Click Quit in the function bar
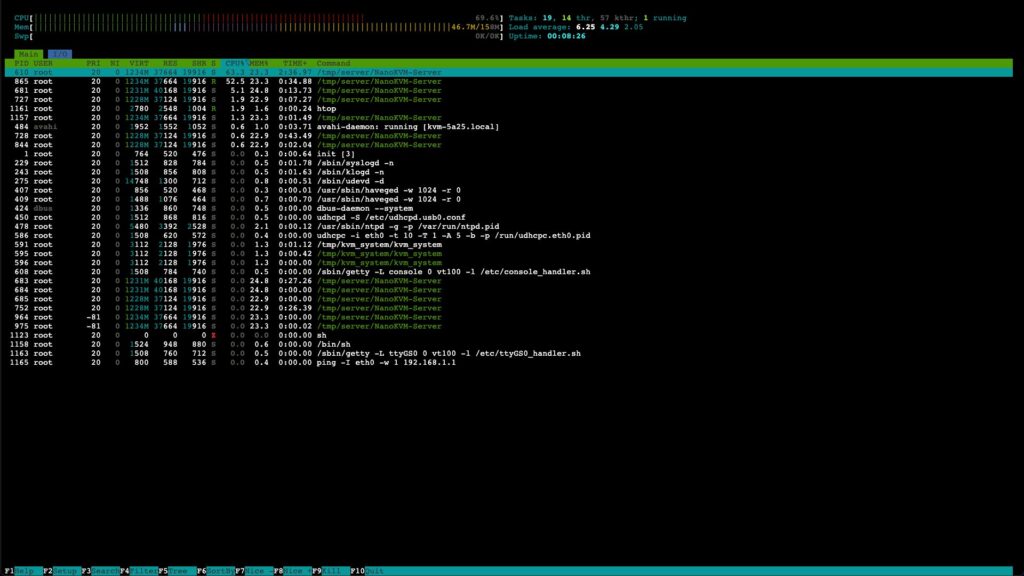The width and height of the screenshot is (1024, 576). [x=369, y=571]
